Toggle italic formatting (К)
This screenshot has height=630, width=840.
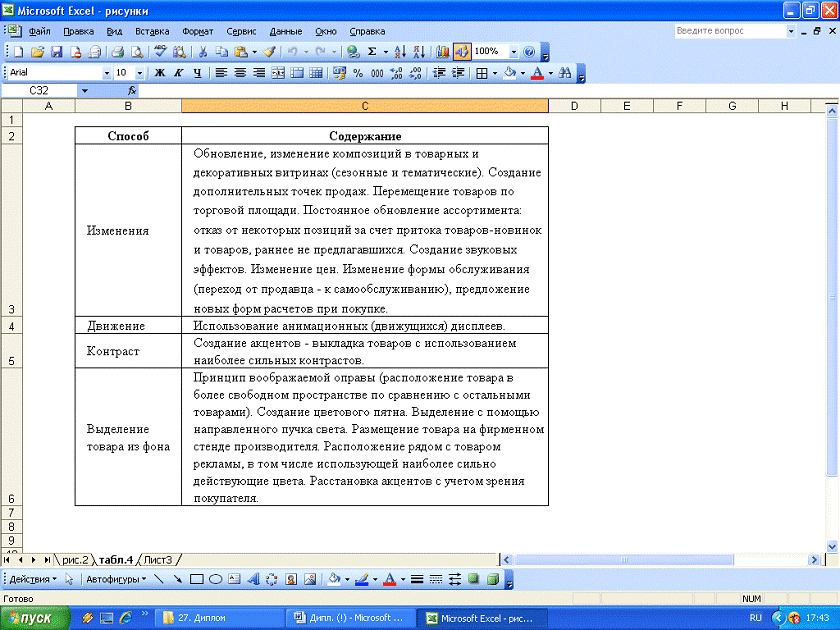tap(178, 73)
